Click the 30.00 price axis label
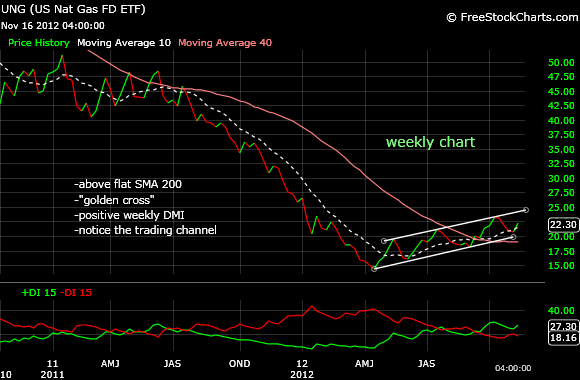Image resolution: width=580 pixels, height=380 pixels. click(561, 179)
